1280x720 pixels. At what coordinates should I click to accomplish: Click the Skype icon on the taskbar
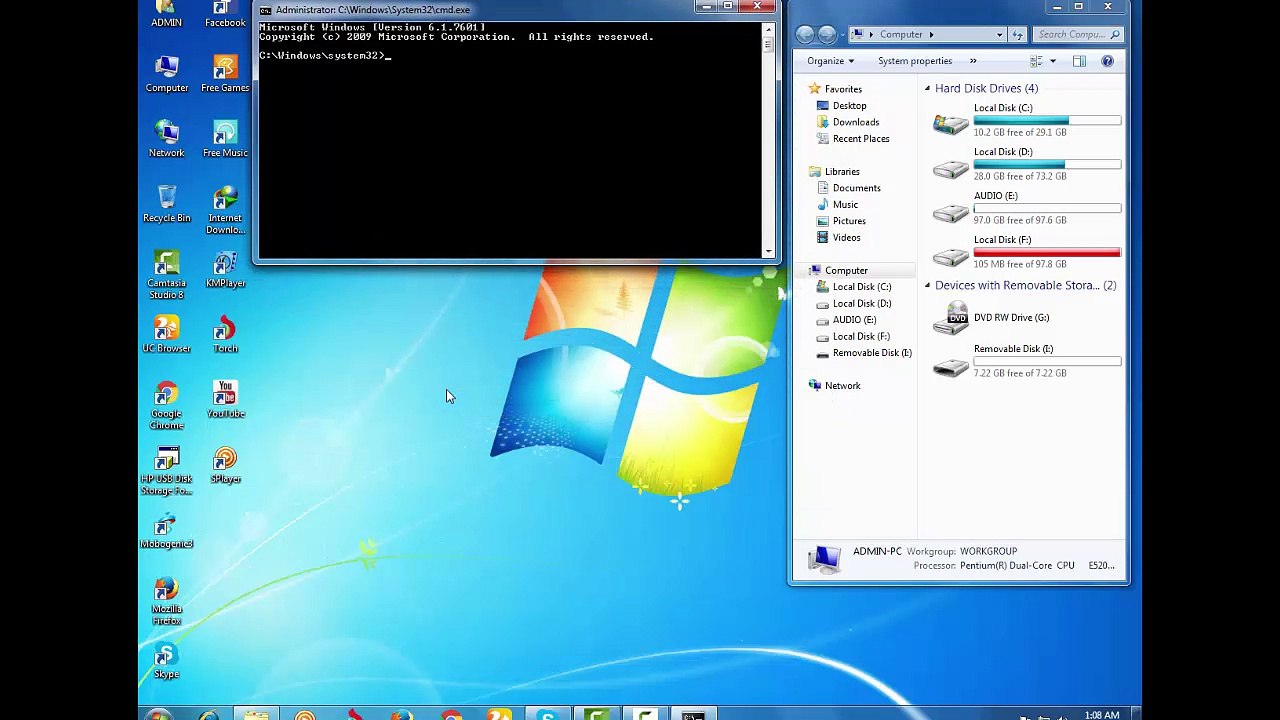547,714
